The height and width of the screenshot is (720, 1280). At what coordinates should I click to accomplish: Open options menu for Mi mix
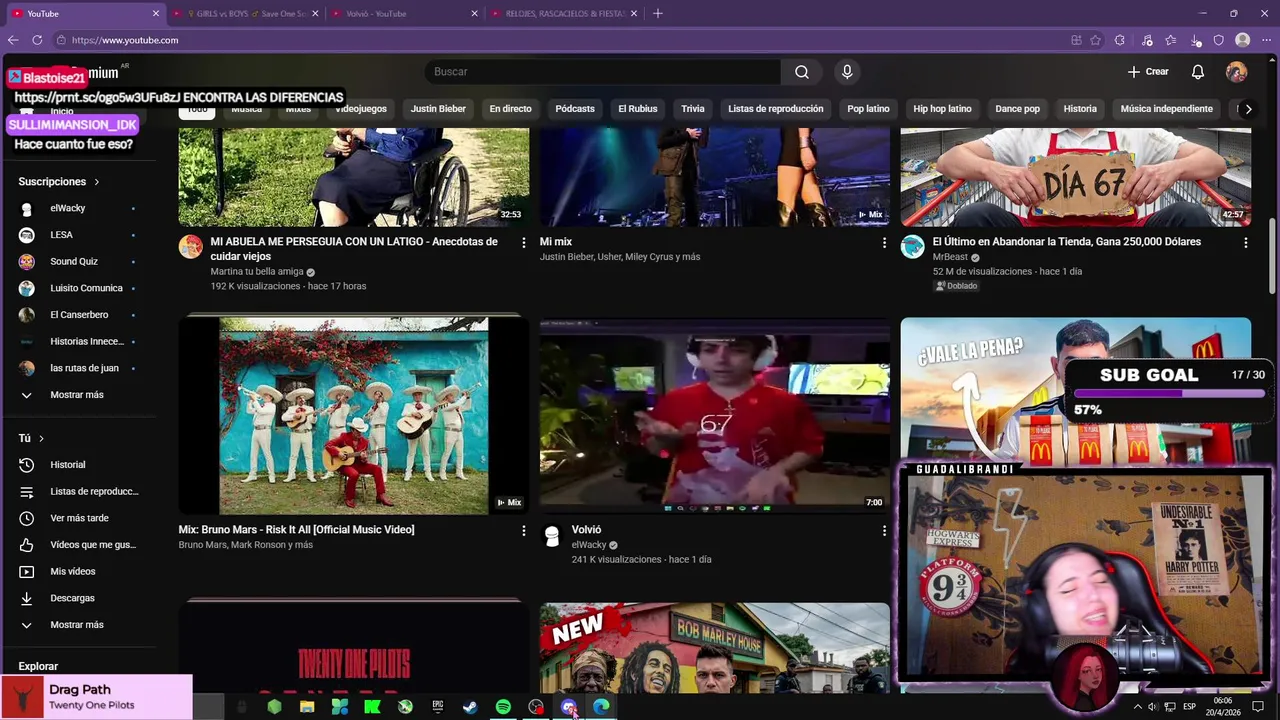point(884,243)
